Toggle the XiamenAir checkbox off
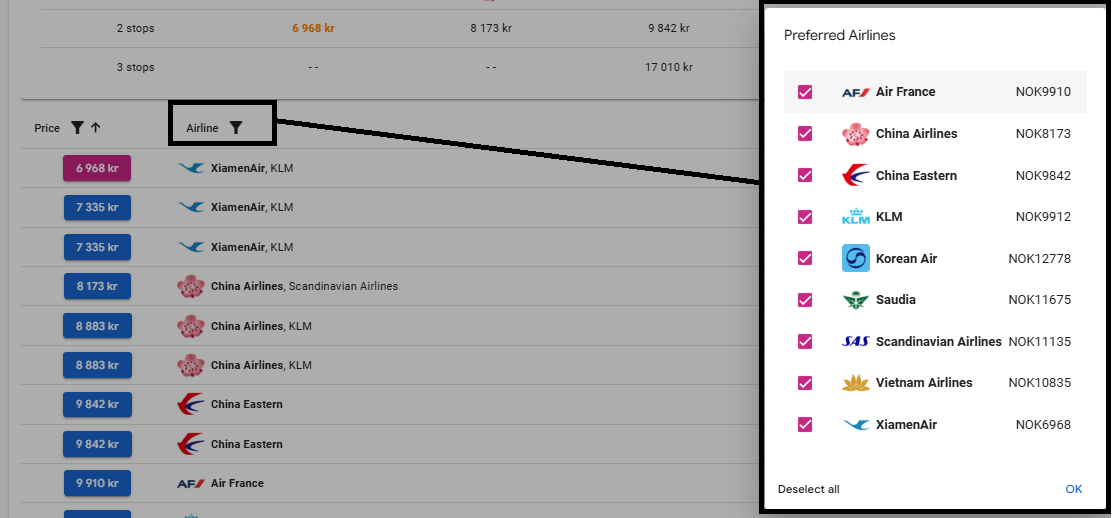This screenshot has height=518, width=1112. tap(805, 424)
